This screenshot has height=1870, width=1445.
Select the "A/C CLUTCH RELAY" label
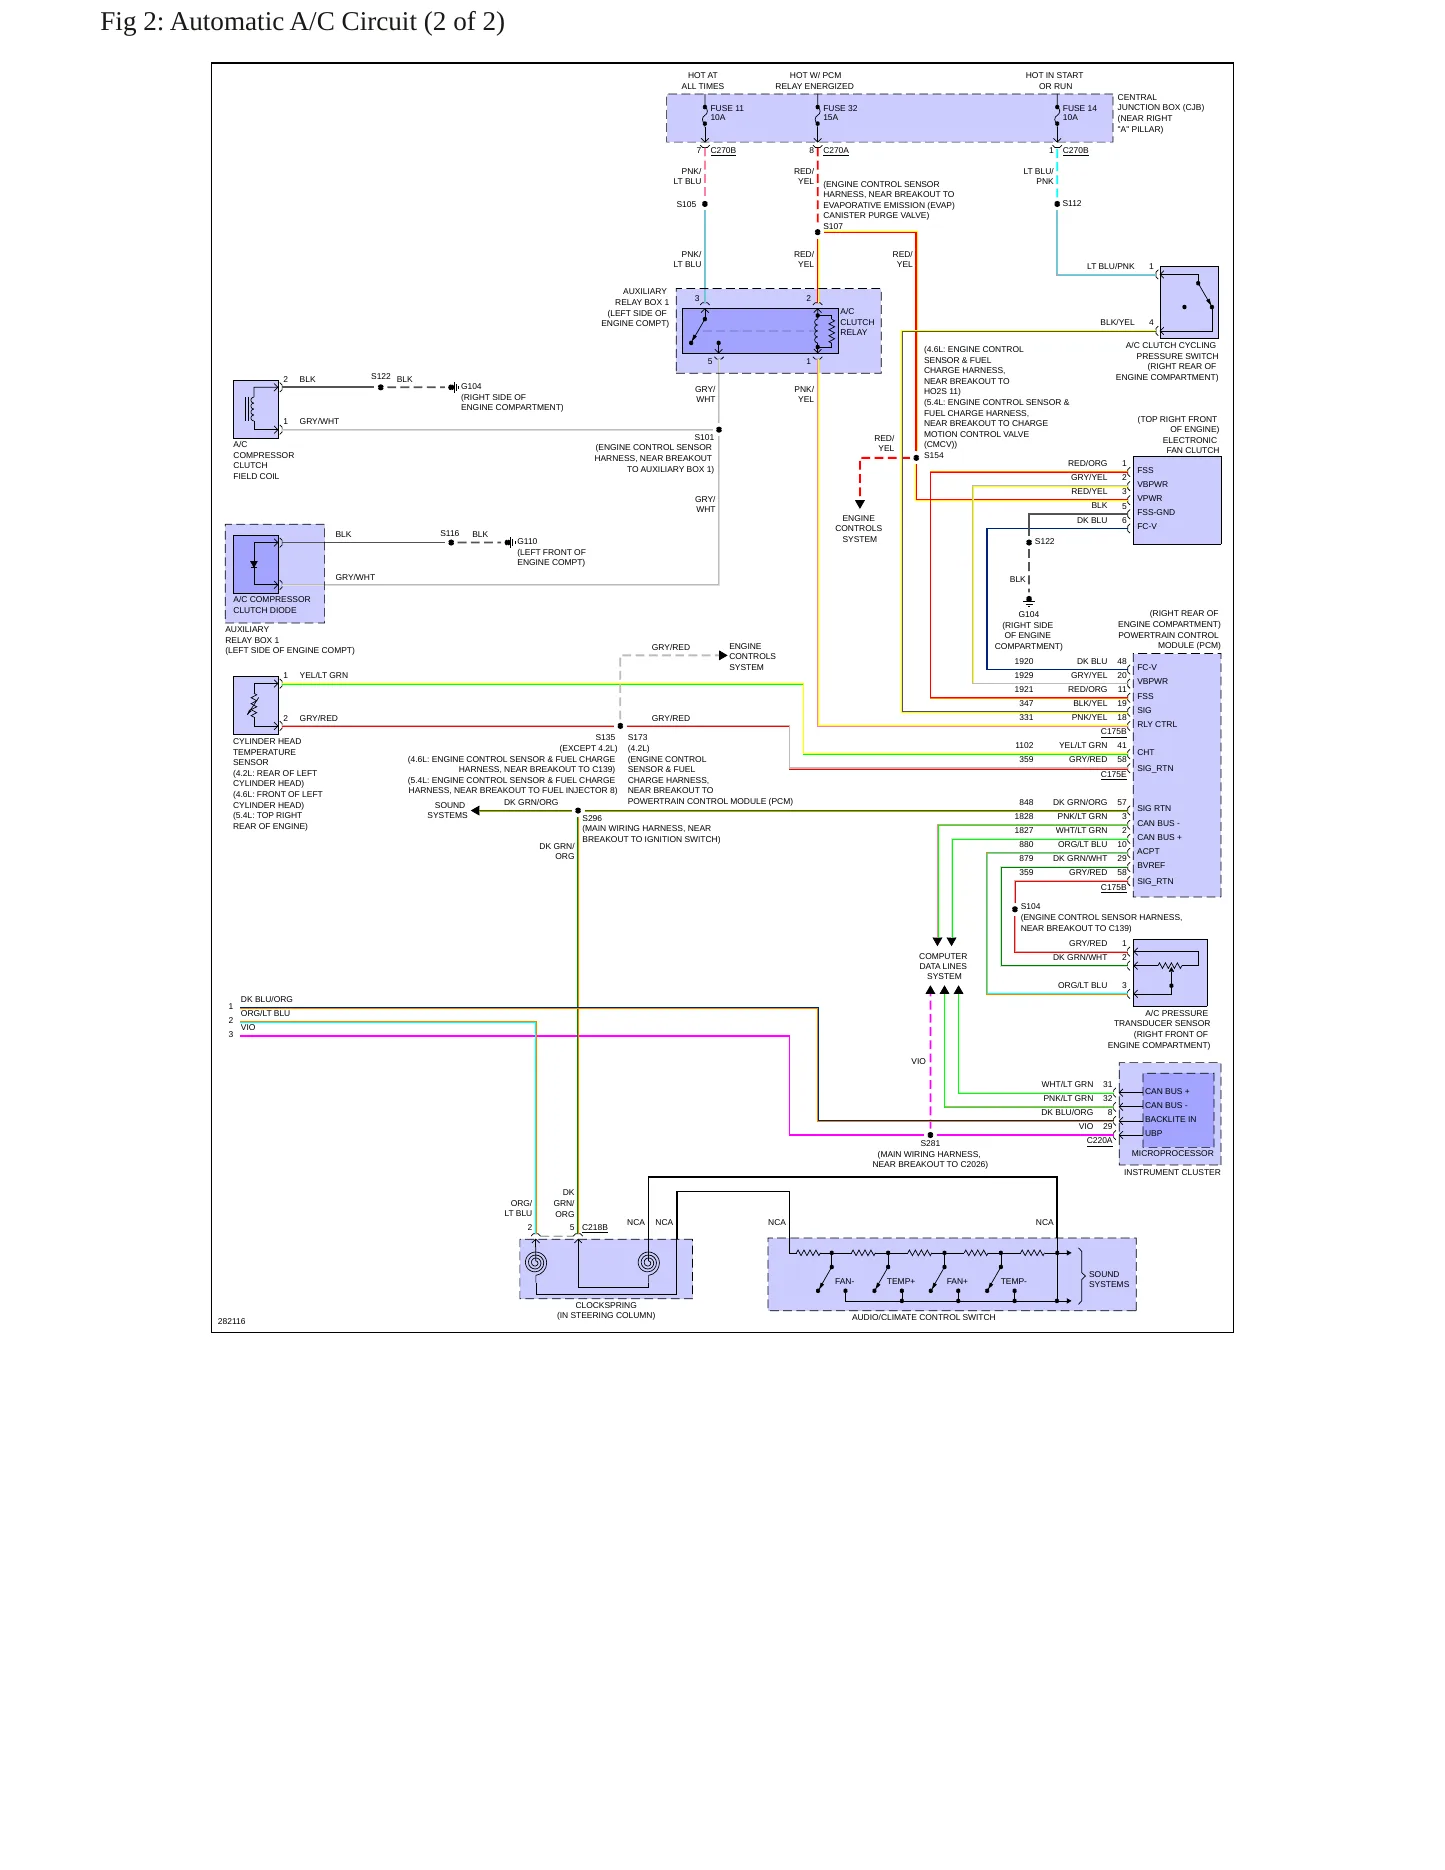coord(857,322)
